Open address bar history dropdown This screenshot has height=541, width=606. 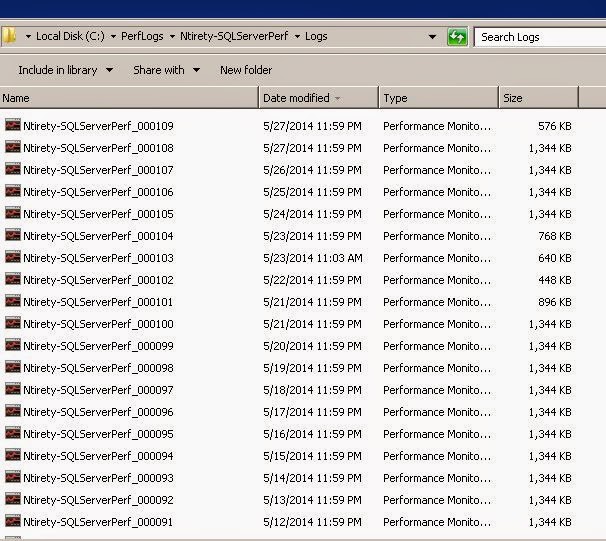coord(432,37)
